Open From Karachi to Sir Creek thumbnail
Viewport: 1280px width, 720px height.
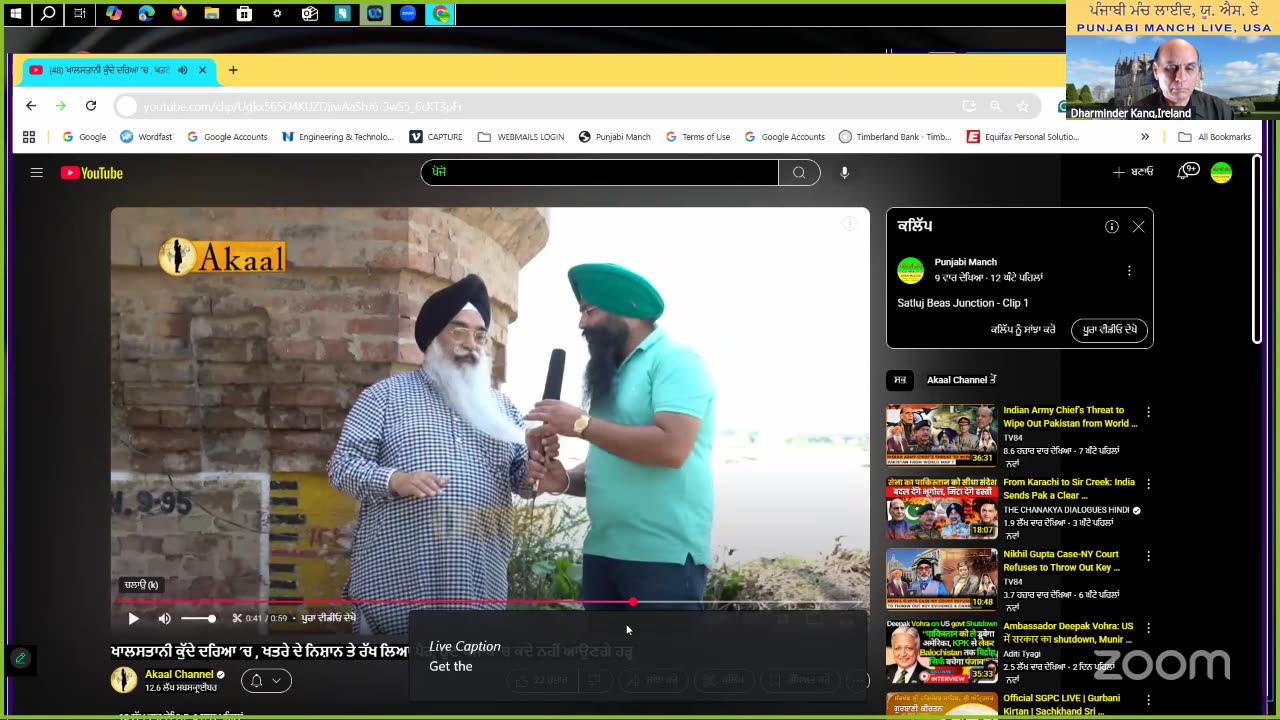tap(941, 507)
